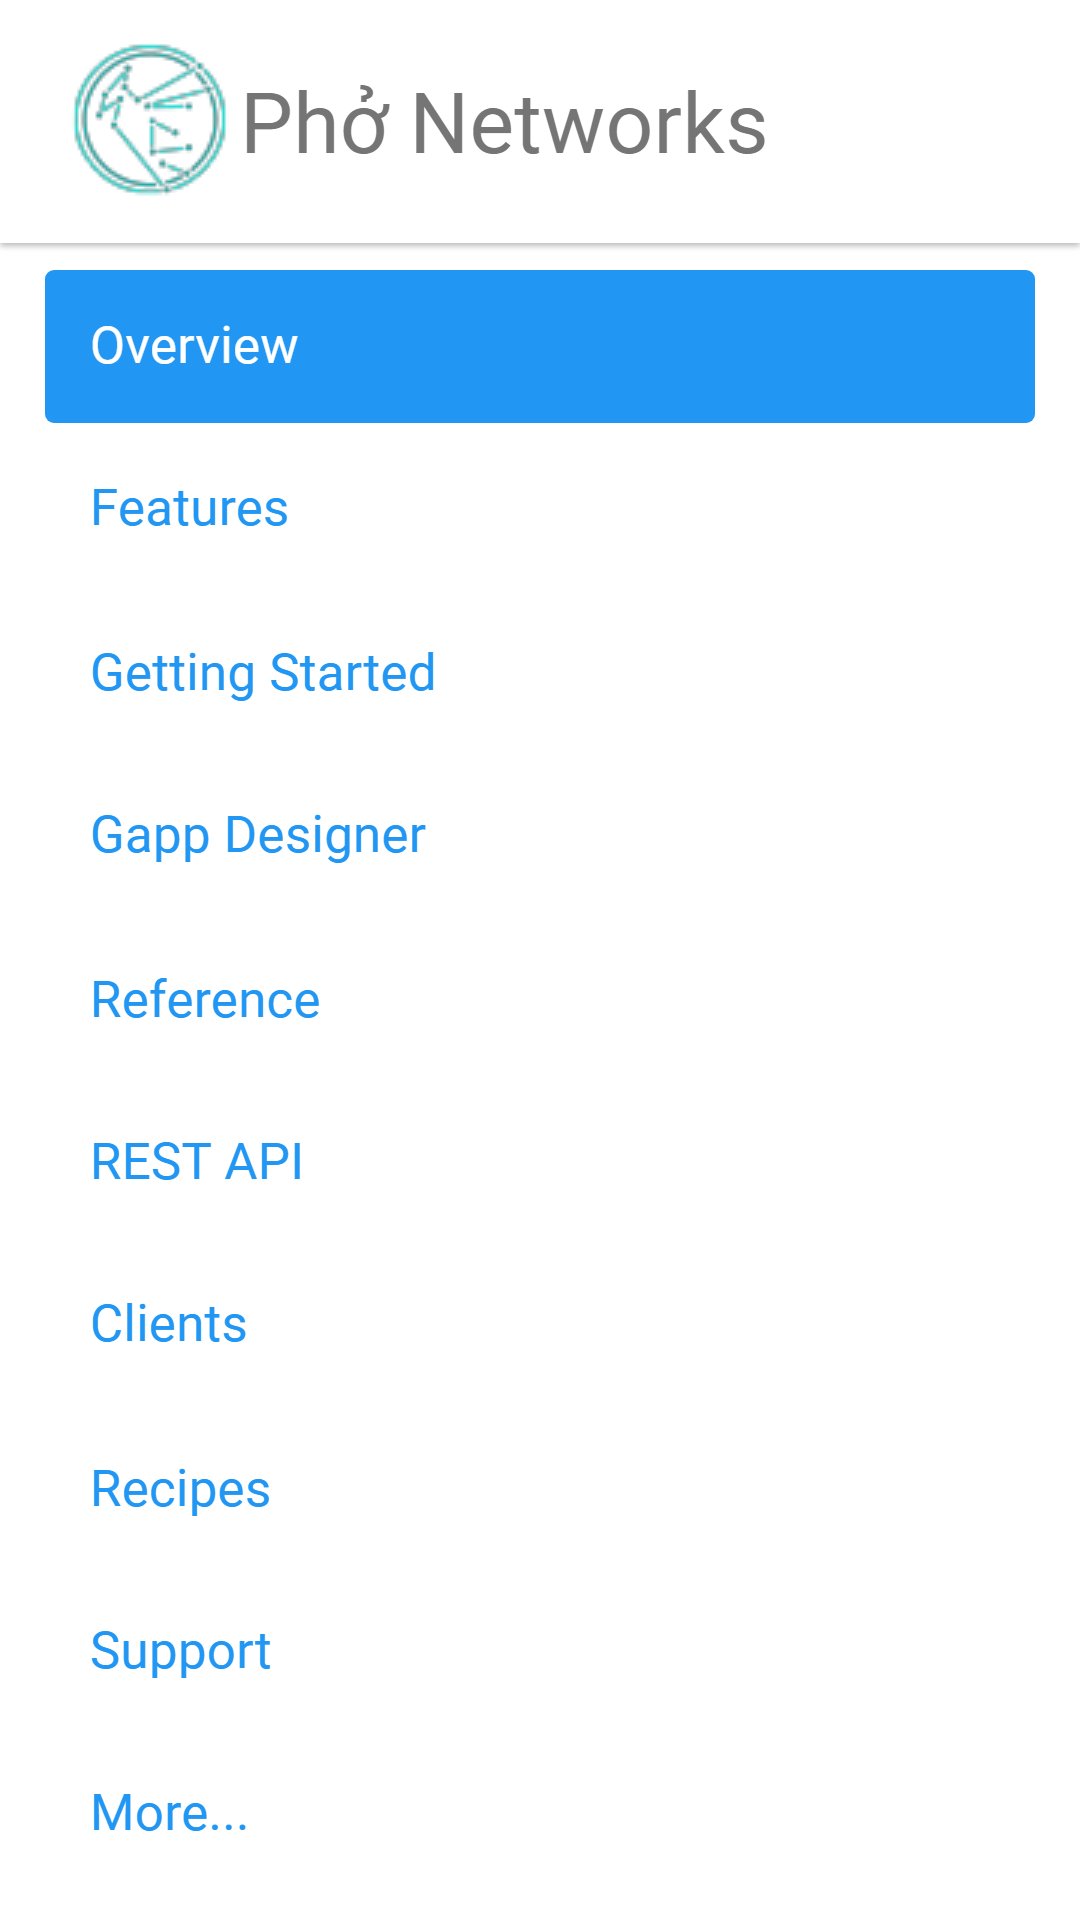Go to Getting Started section

pyautogui.click(x=540, y=672)
